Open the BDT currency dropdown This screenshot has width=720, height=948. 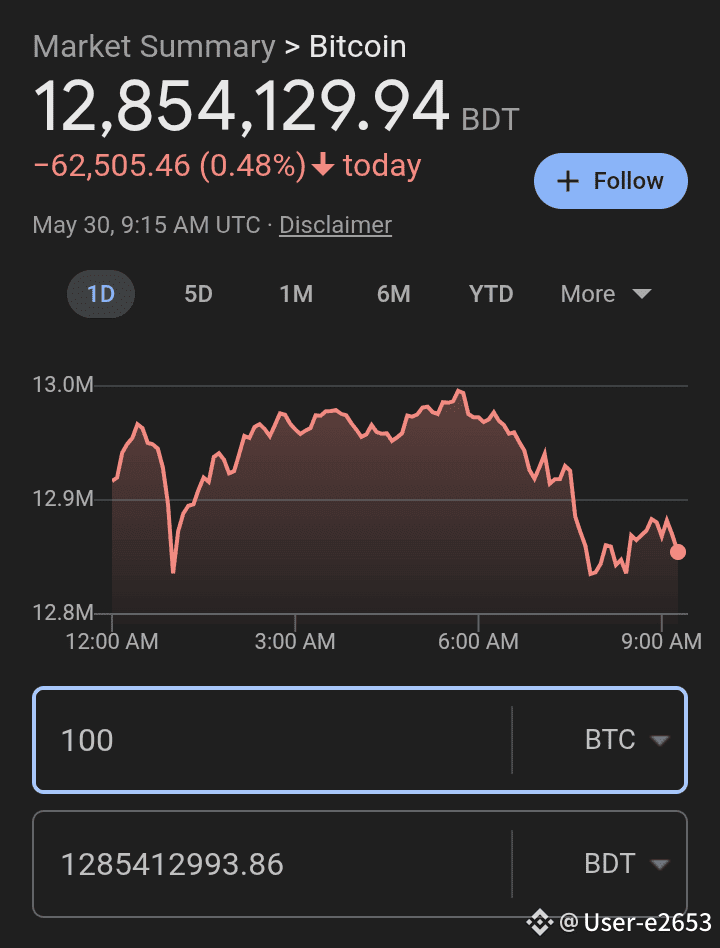pos(626,863)
